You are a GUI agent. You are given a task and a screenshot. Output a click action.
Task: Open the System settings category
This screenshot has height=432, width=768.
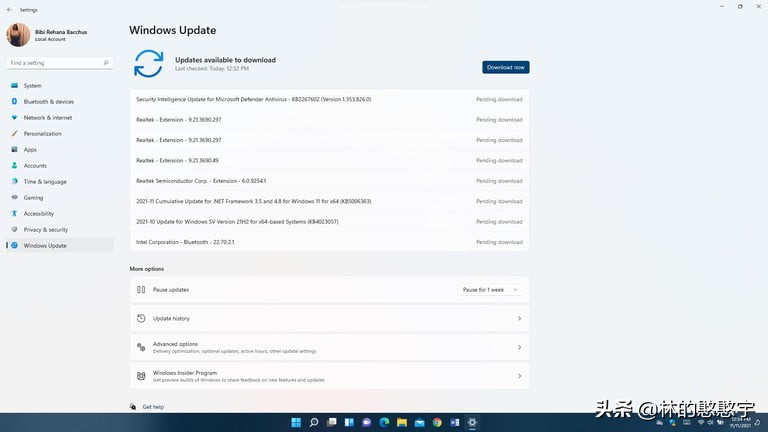(x=60, y=86)
